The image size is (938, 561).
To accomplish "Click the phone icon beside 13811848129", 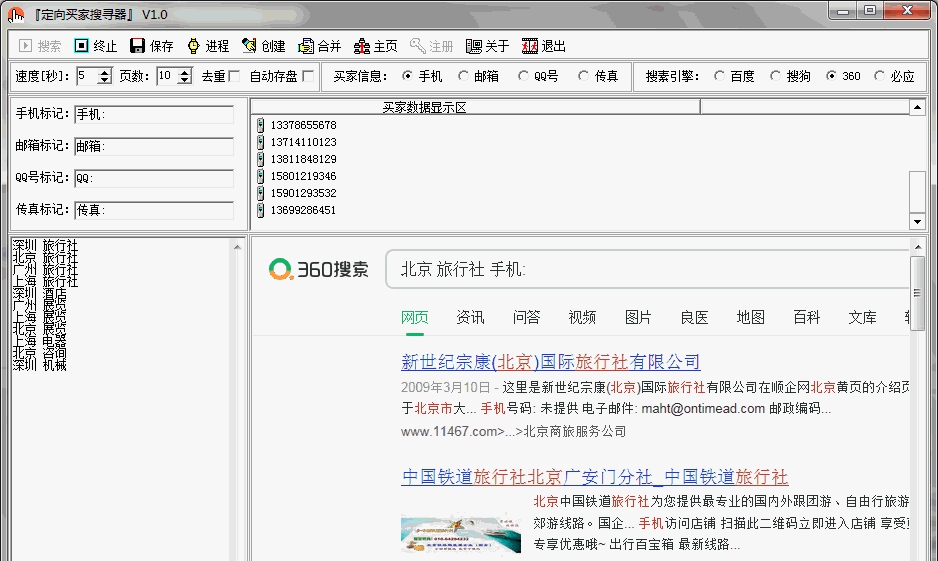I will click(260, 159).
